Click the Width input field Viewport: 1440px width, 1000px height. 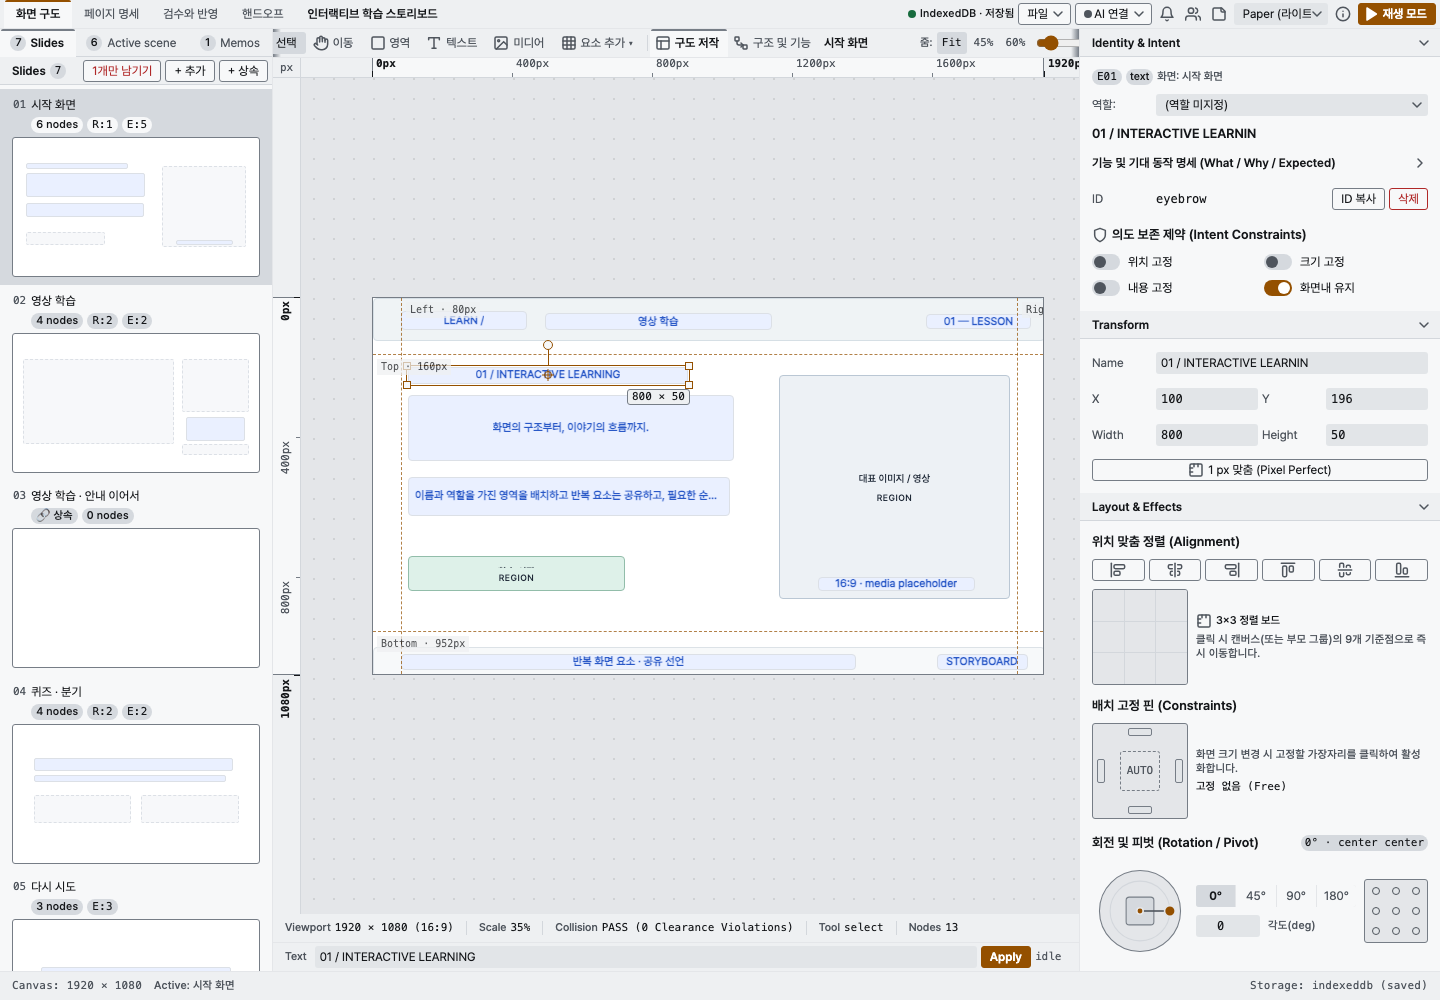coord(1206,435)
